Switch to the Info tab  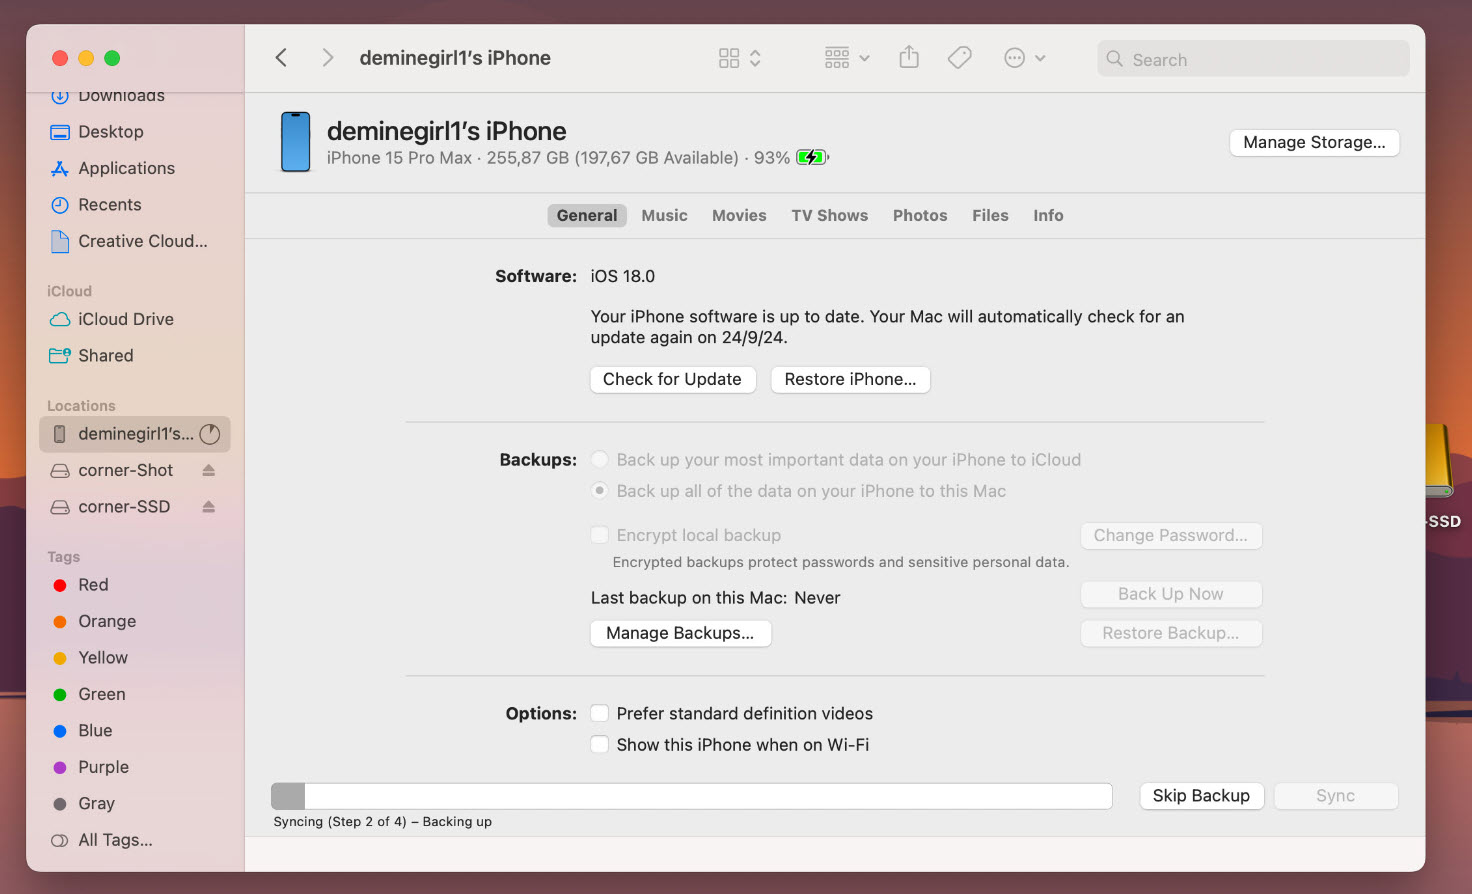click(1048, 215)
